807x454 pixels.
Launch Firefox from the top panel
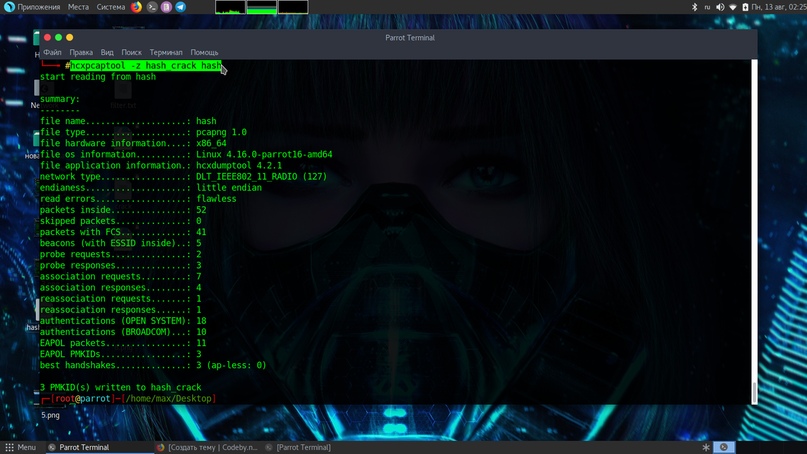(x=137, y=7)
